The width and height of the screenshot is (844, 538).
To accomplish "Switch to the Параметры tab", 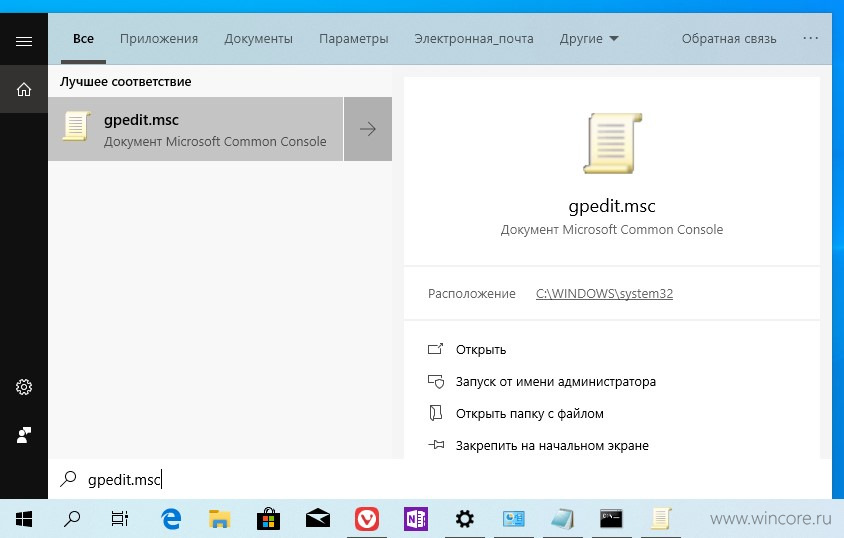I will pos(354,39).
